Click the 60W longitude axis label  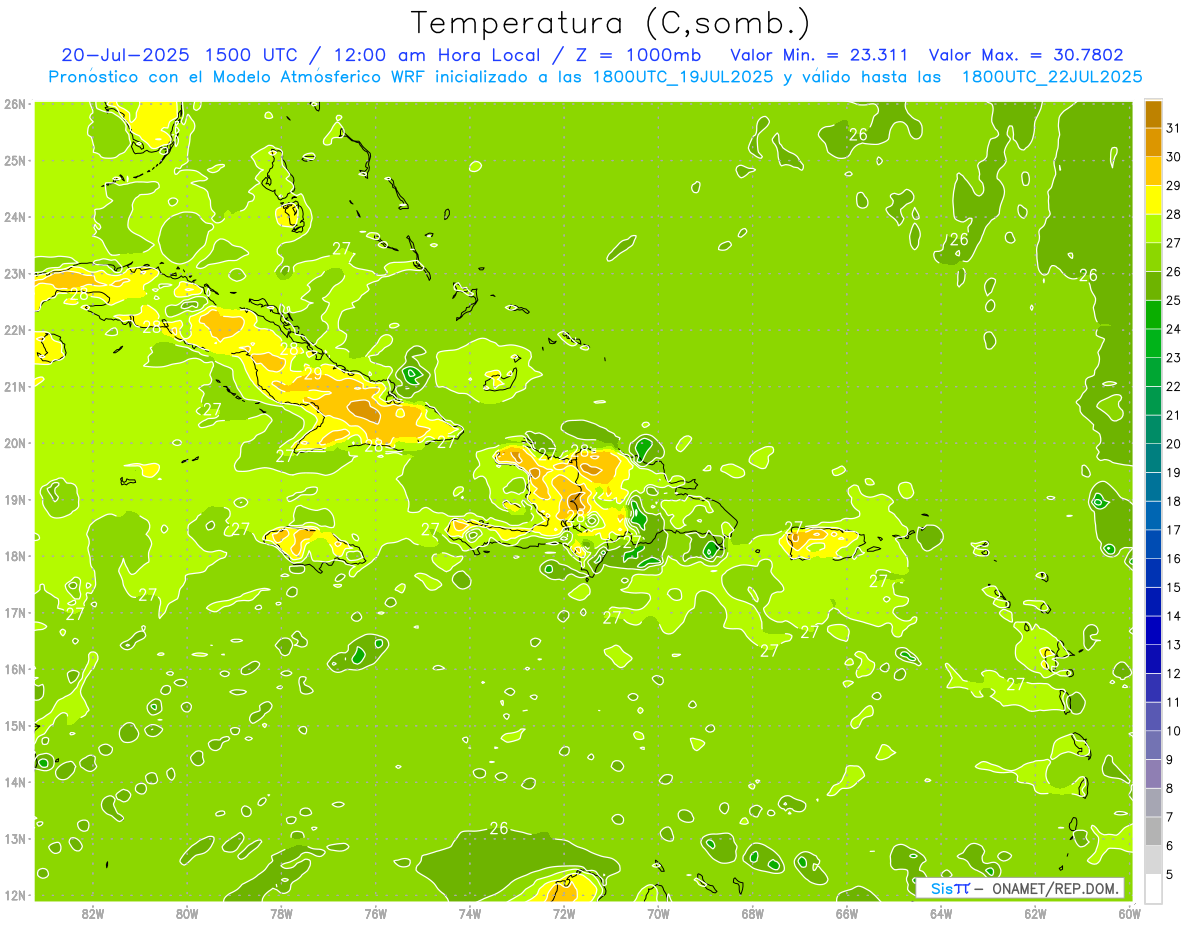pos(1130,913)
